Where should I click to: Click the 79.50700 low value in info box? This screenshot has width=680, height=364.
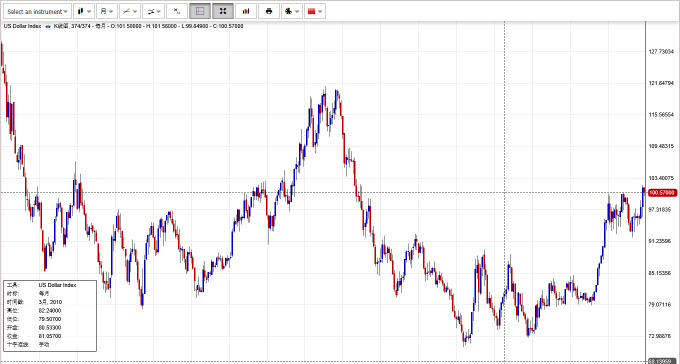[50, 319]
